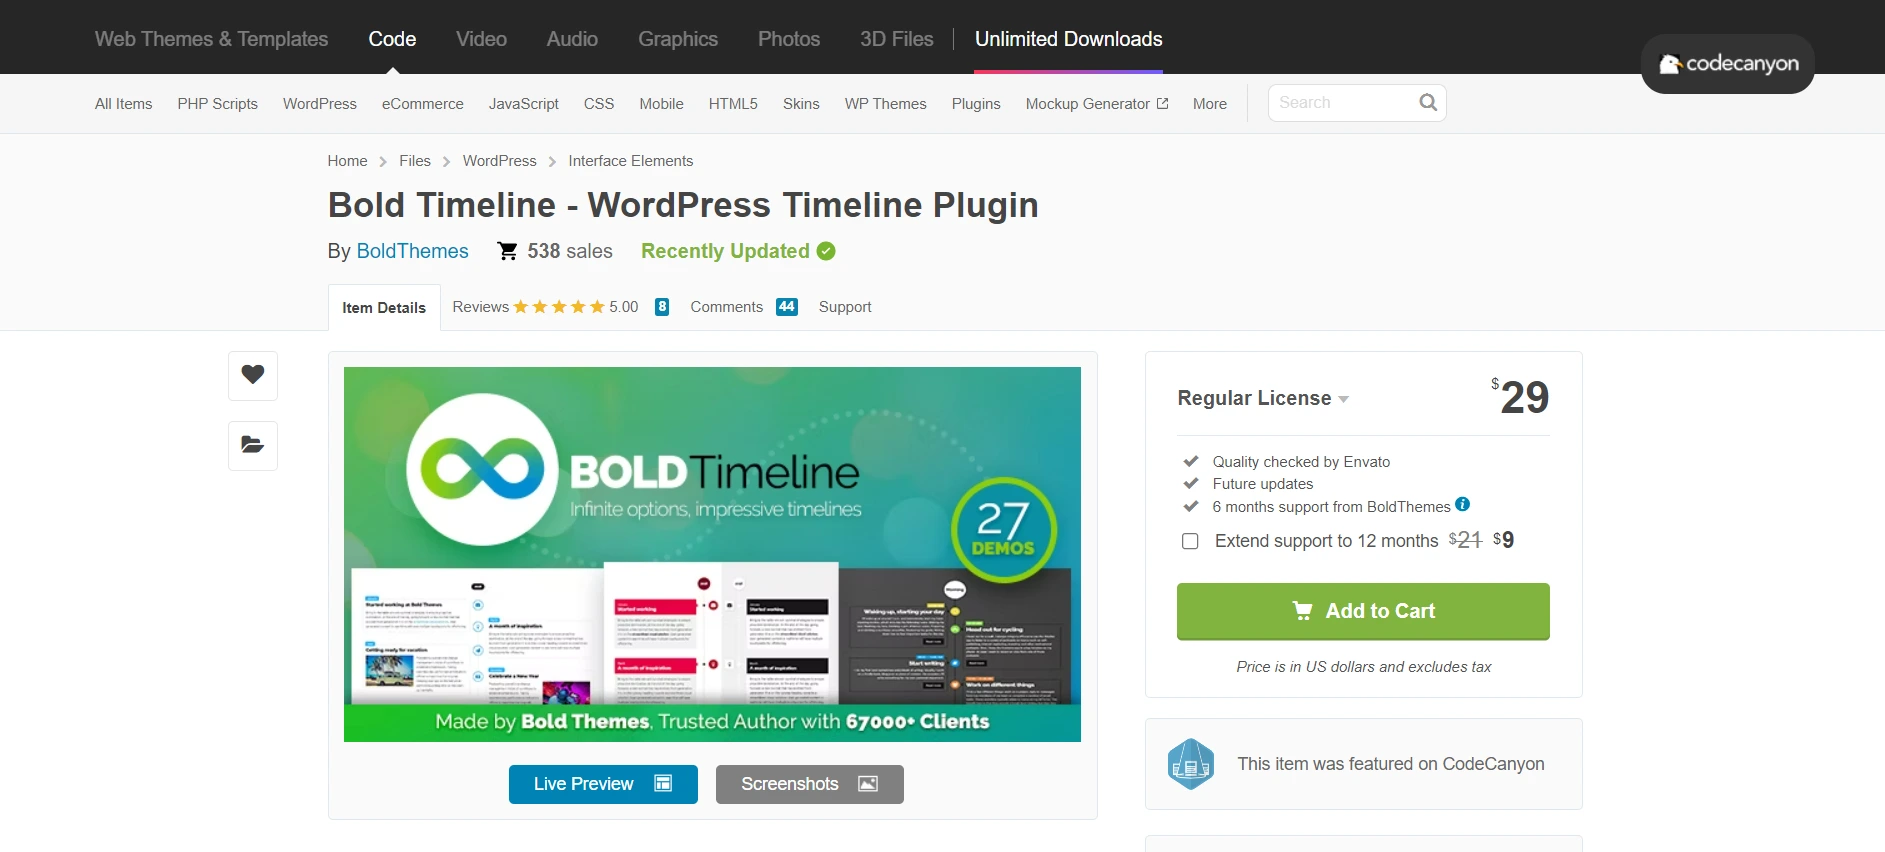Open the BoldThemes author profile
The height and width of the screenshot is (852, 1885).
click(x=413, y=251)
